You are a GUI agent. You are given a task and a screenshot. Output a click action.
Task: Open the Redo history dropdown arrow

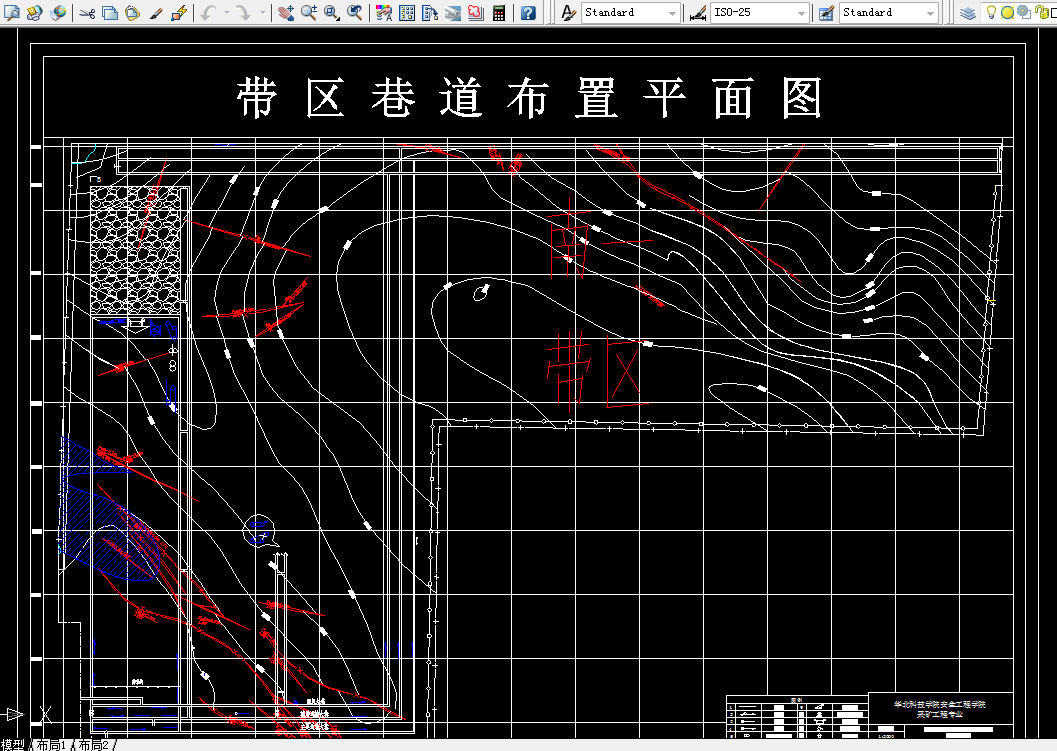262,12
